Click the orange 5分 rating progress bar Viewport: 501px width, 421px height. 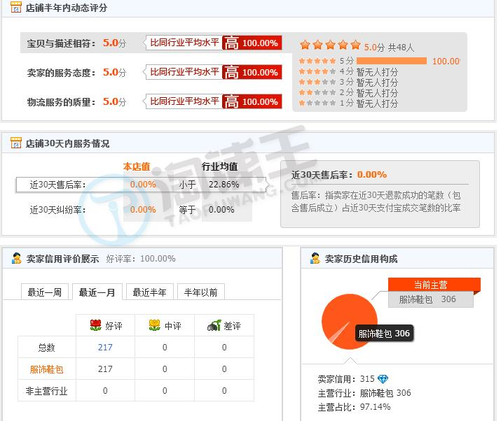[392, 61]
